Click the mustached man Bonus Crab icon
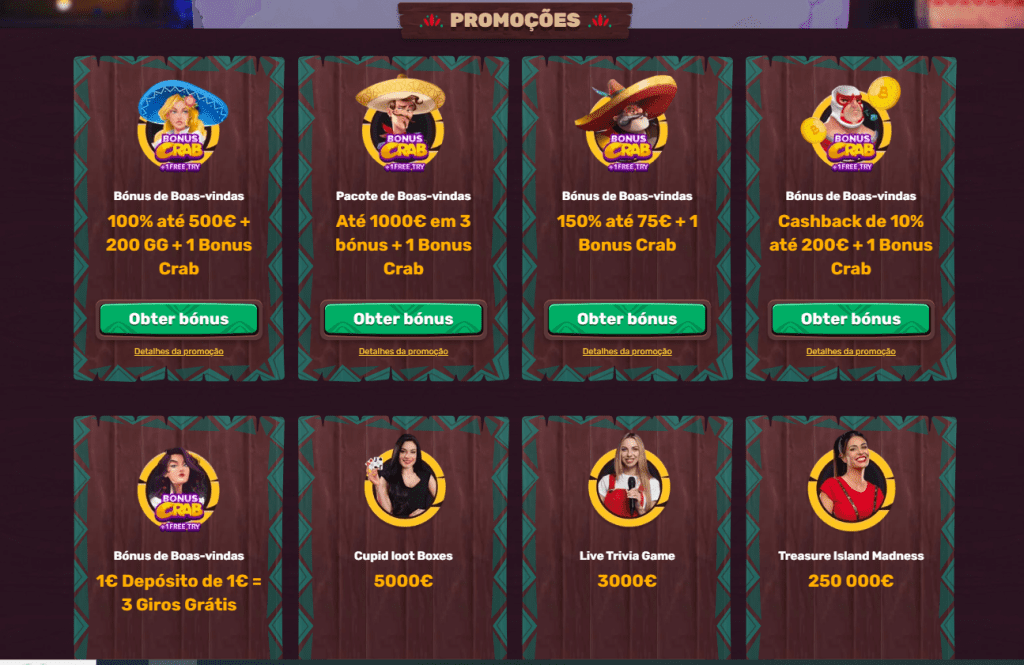 403,124
